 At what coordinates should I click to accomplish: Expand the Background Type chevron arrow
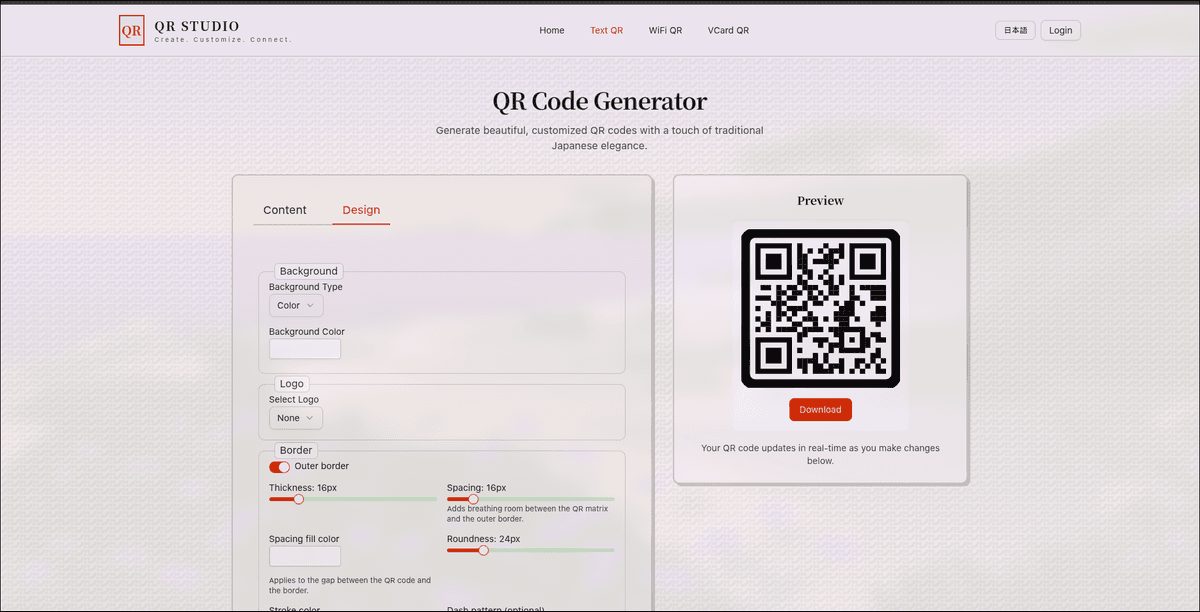click(311, 305)
